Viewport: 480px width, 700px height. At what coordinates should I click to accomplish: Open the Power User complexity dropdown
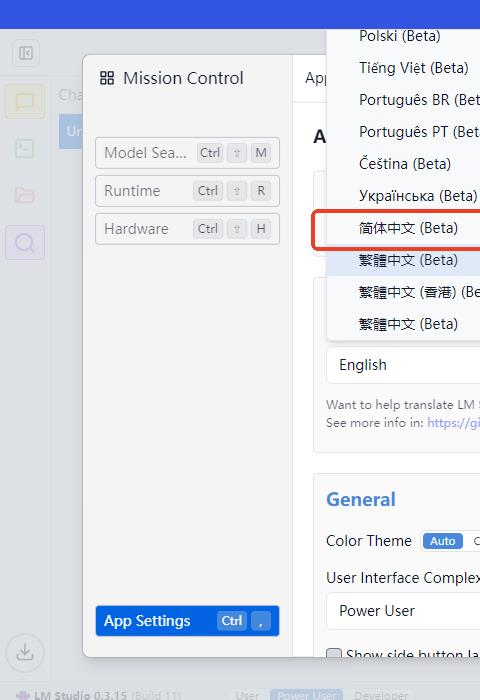pyautogui.click(x=403, y=611)
